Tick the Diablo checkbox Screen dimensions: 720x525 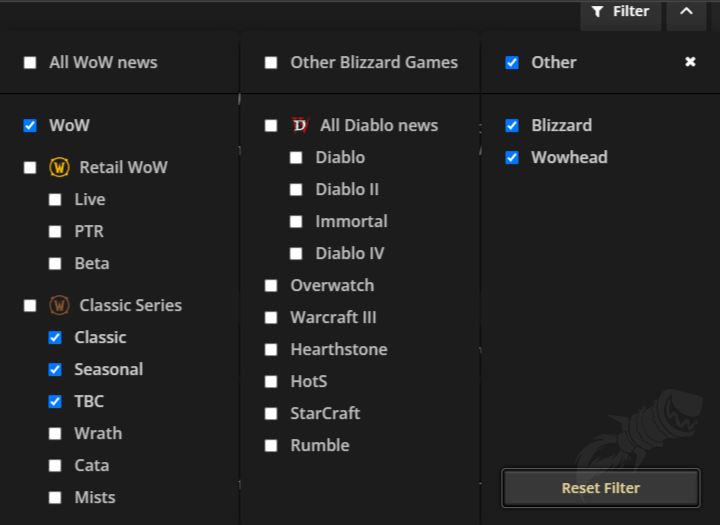(296, 158)
